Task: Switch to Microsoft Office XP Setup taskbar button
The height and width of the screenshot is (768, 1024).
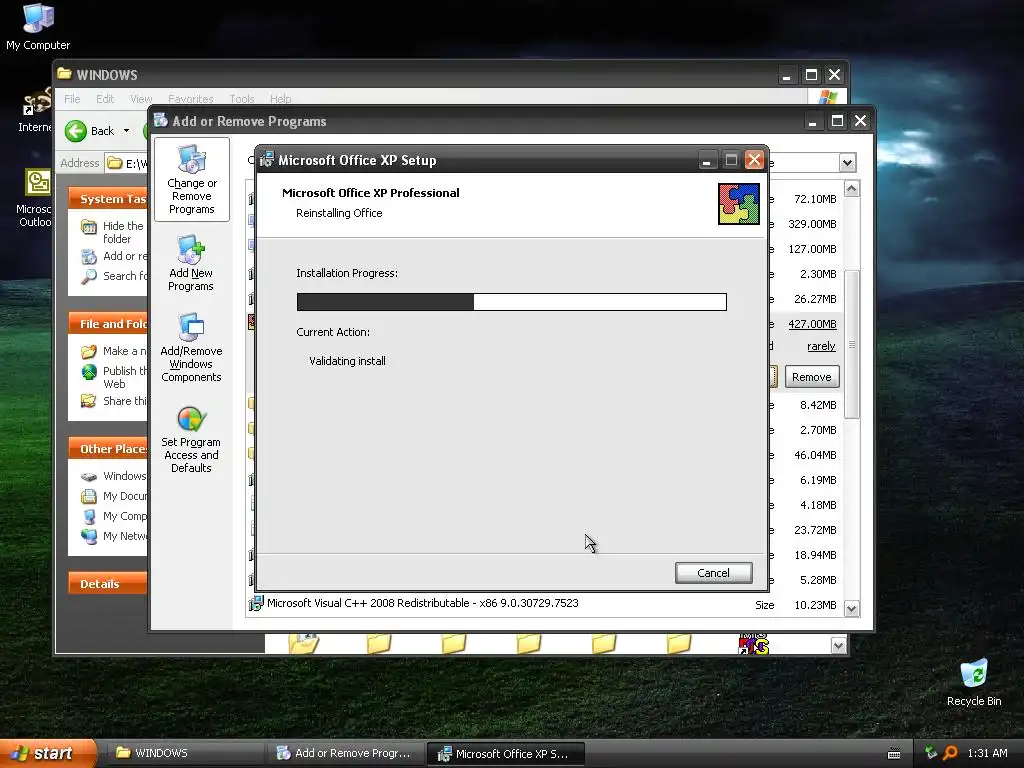Action: (505, 754)
